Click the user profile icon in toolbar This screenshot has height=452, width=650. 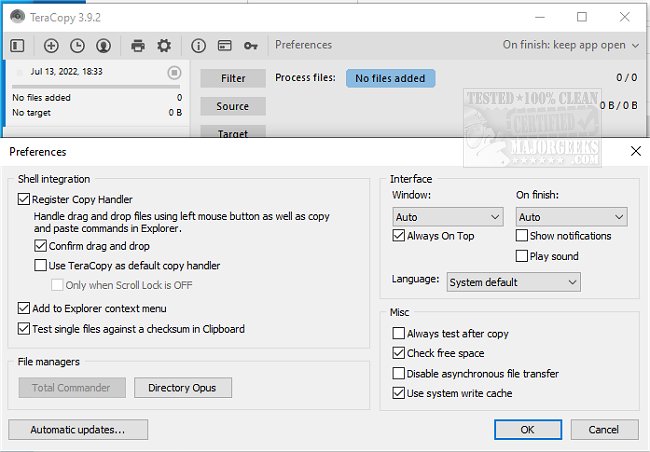(104, 45)
